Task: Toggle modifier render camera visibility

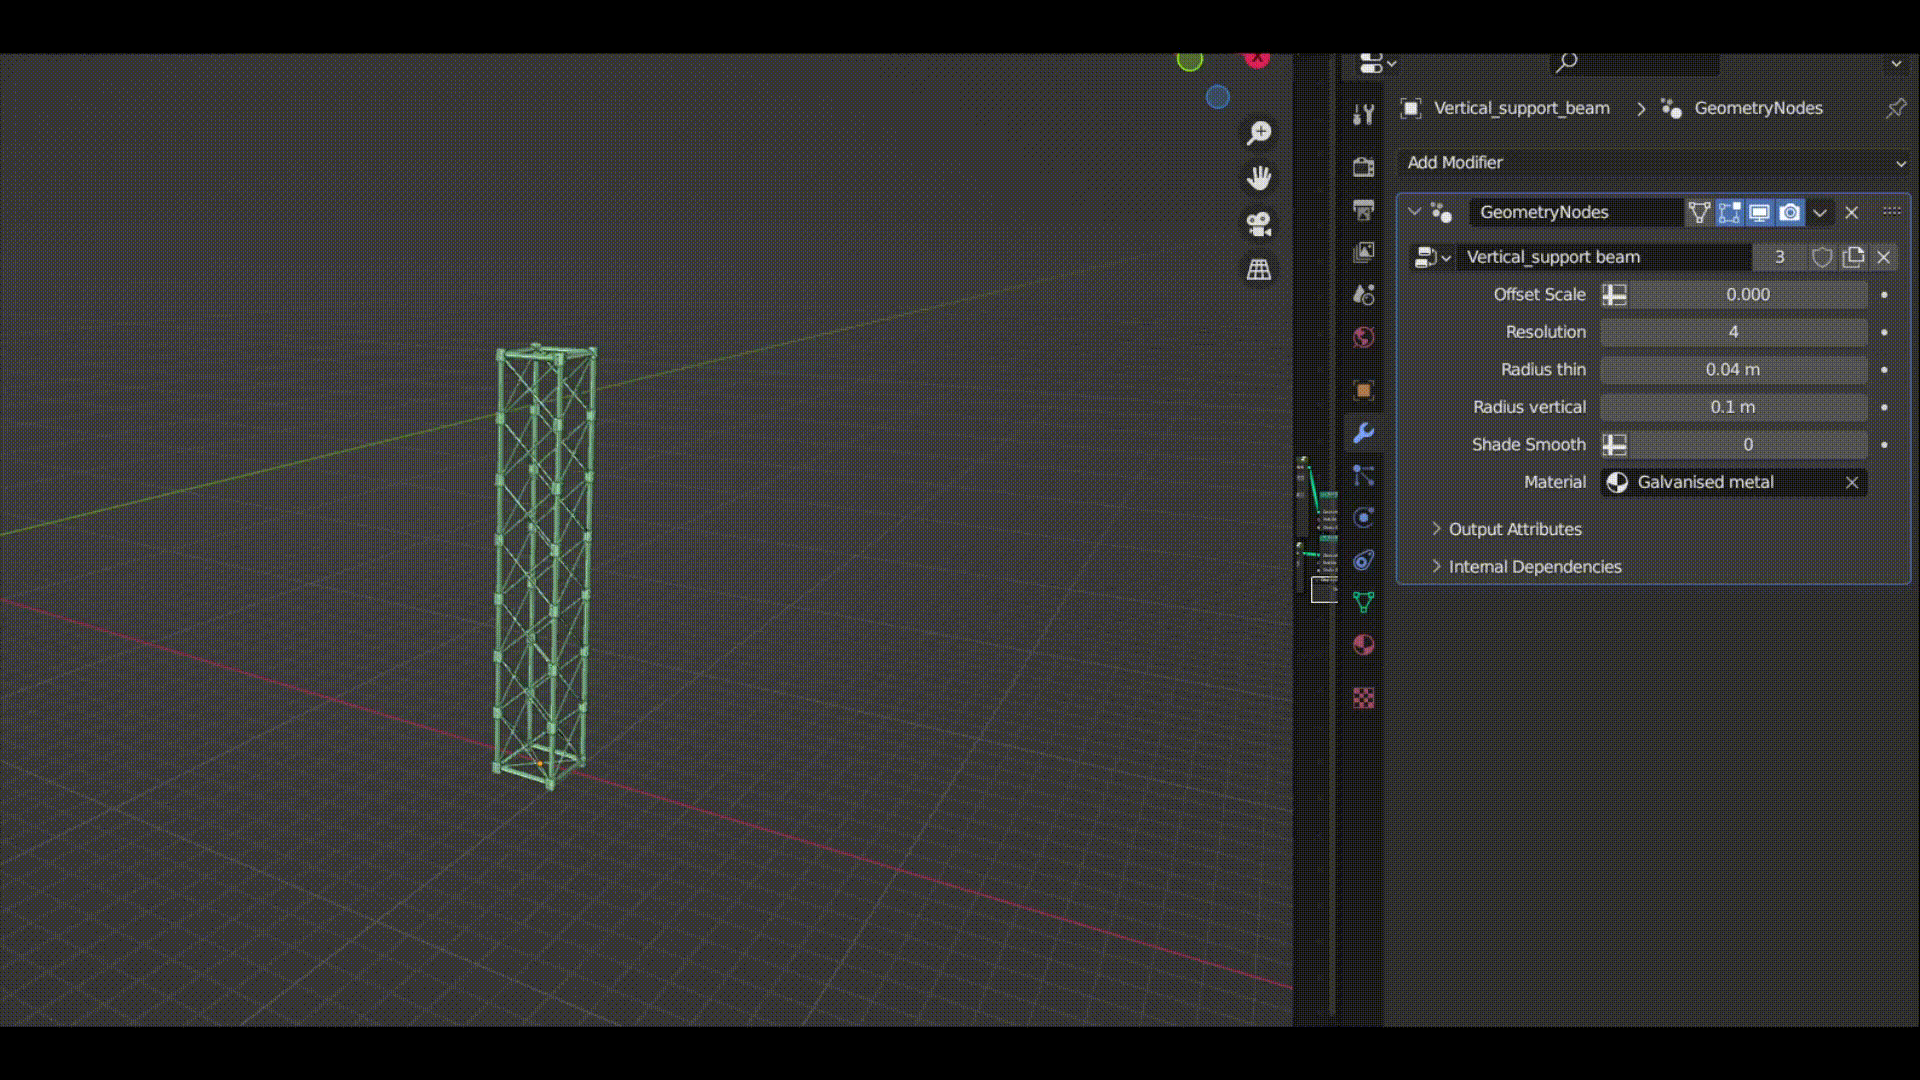Action: (1790, 212)
